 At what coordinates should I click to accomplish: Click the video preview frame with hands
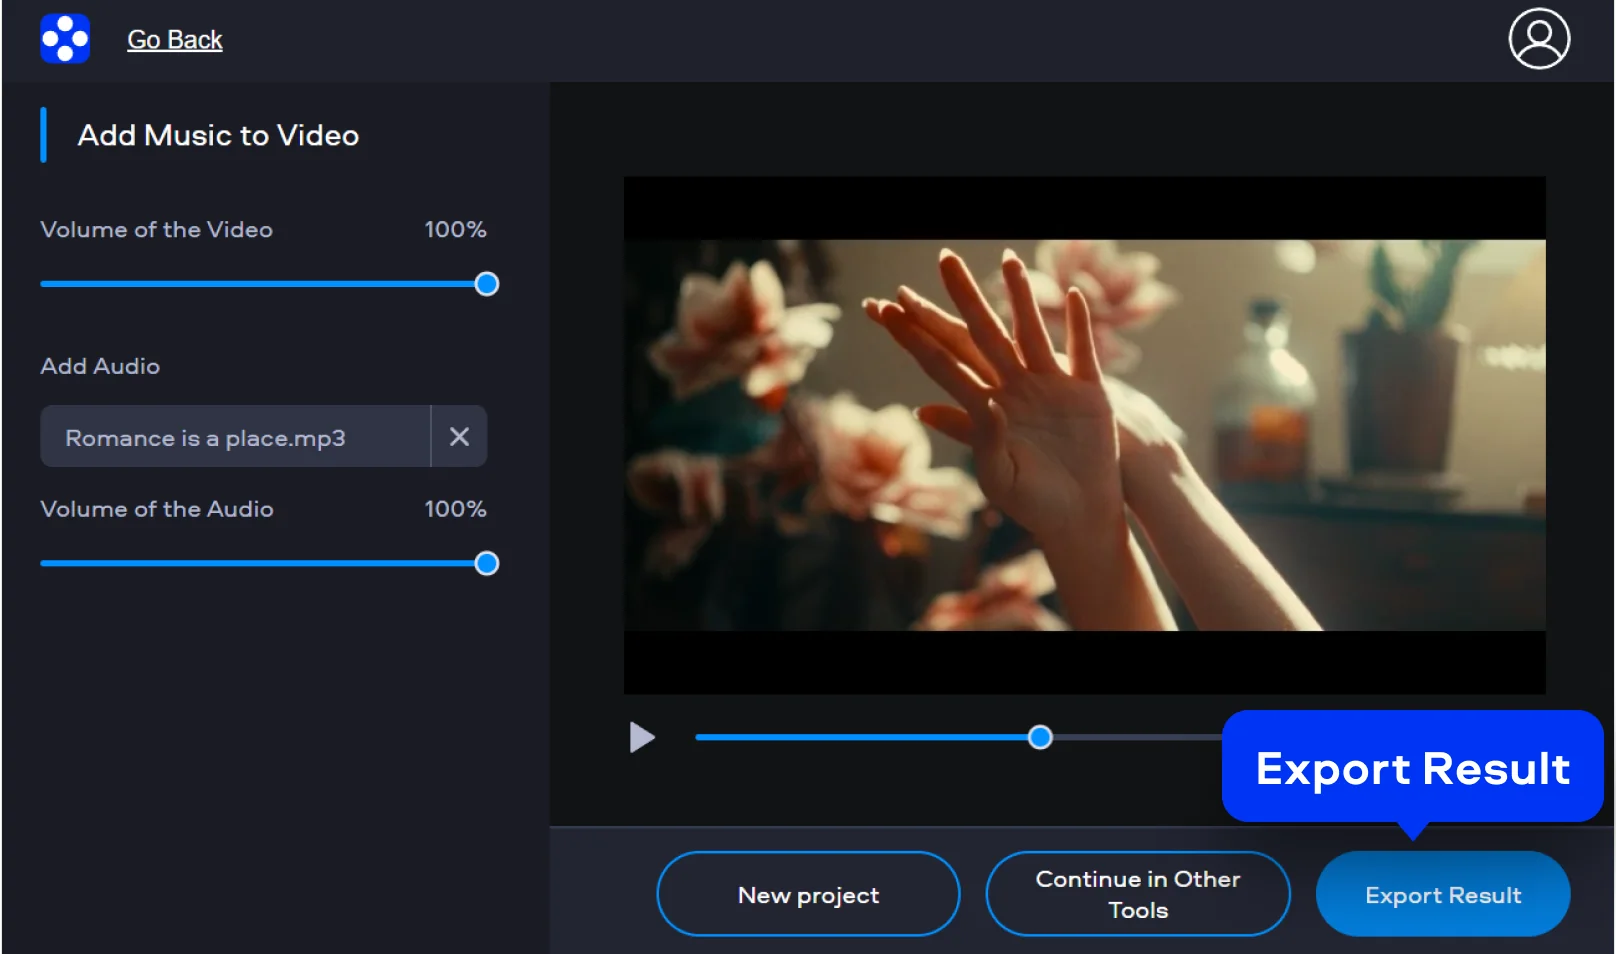tap(1084, 435)
